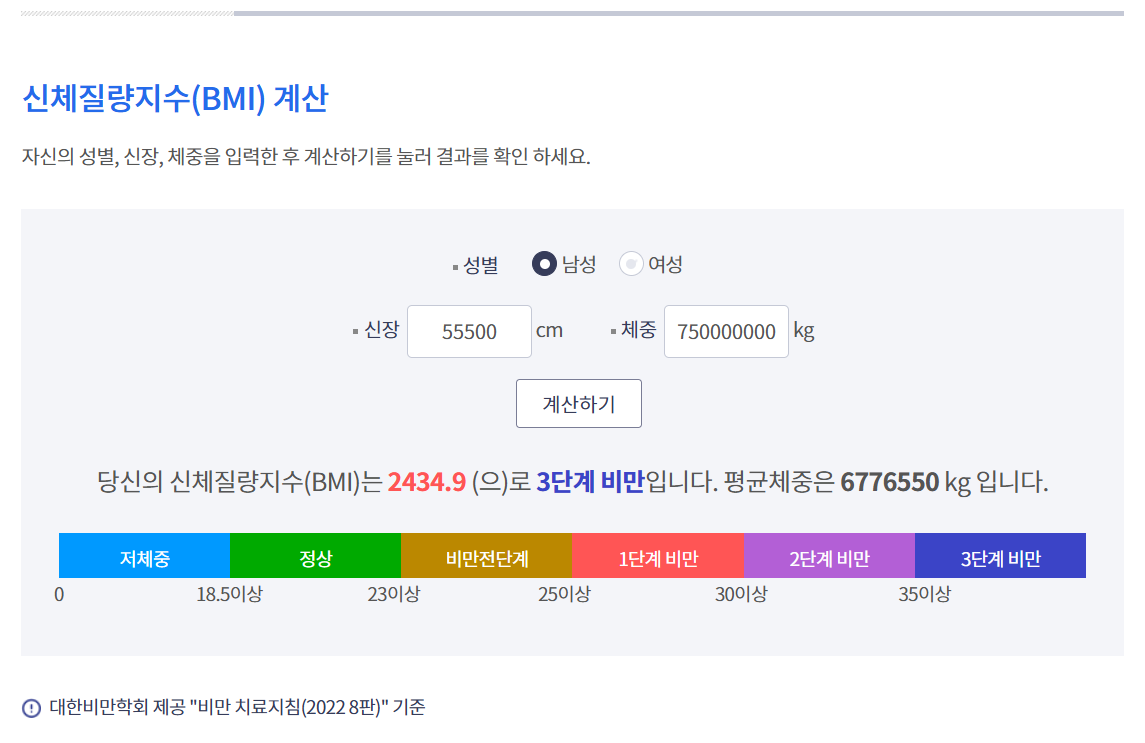Click the exclamation info icon beside the footnote
1145x743 pixels.
point(31,708)
